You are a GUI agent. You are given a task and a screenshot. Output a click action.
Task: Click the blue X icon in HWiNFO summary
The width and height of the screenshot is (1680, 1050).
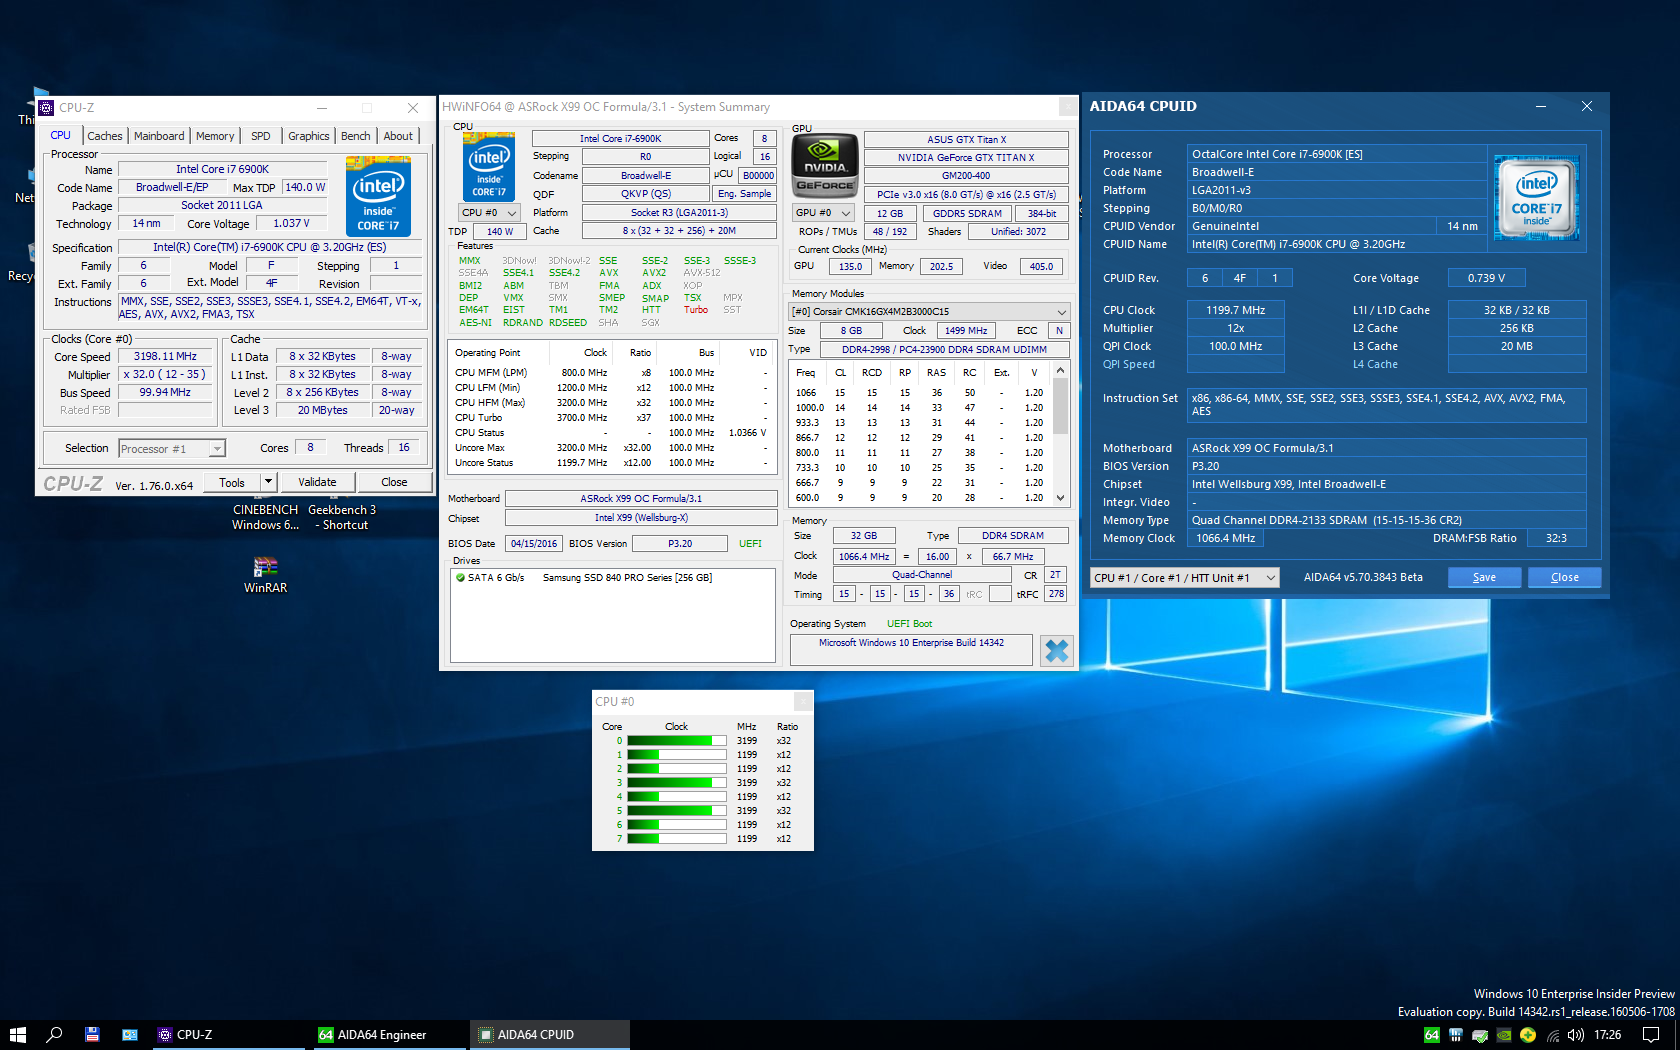pyautogui.click(x=1056, y=651)
